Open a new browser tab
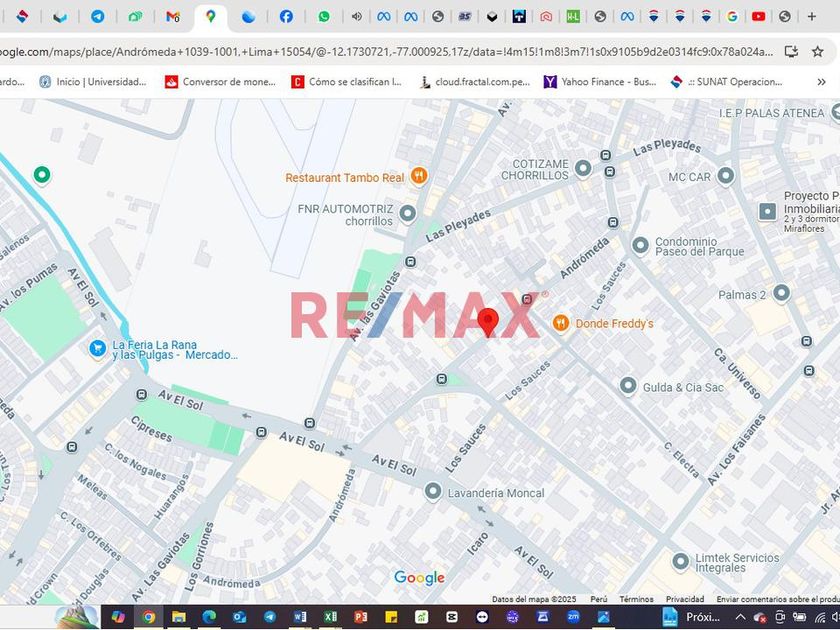 (811, 17)
